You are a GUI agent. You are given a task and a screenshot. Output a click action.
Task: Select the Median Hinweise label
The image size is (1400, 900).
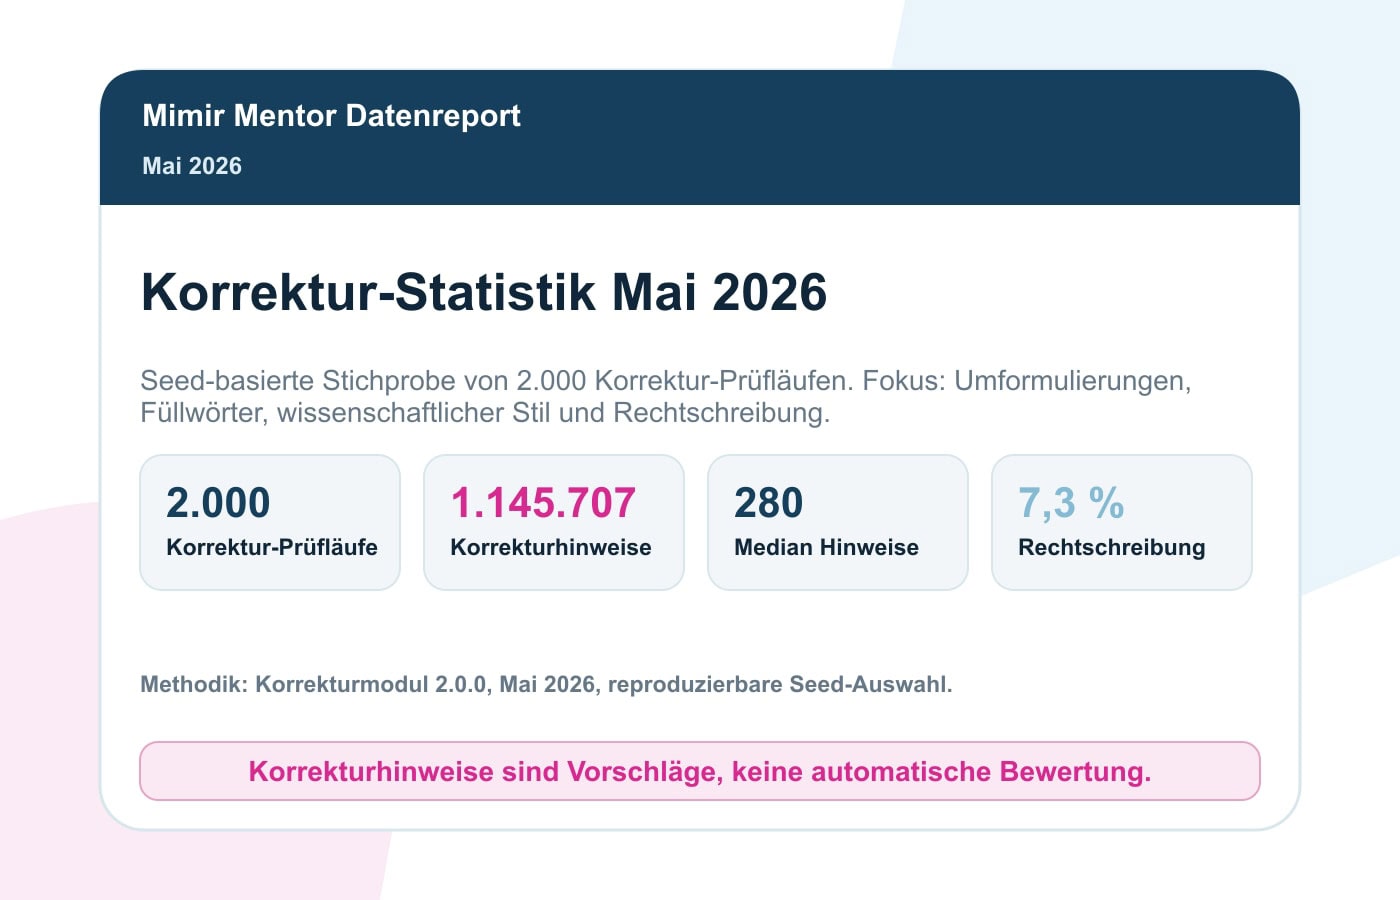click(x=826, y=548)
